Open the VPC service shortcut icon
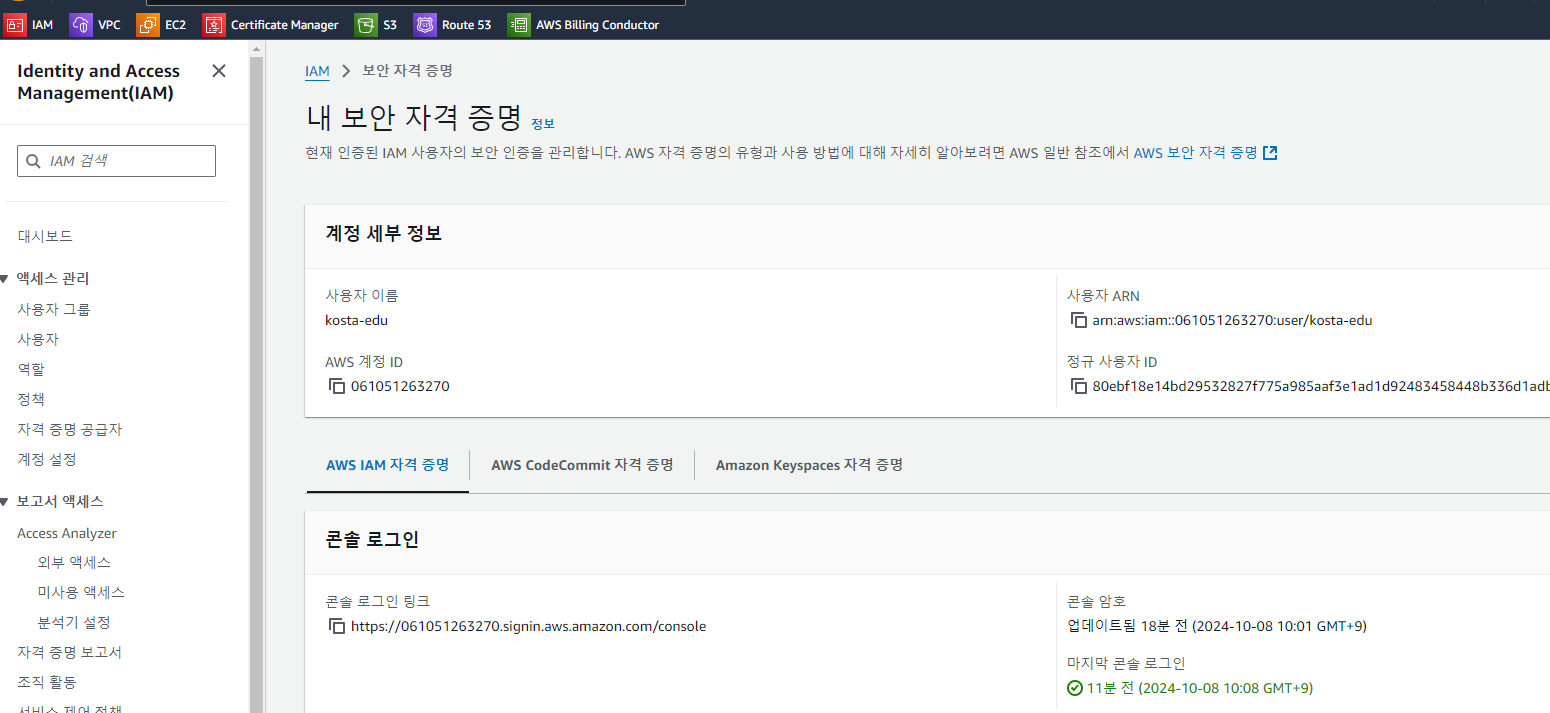Viewport: 1550px width, 713px height. [81, 25]
